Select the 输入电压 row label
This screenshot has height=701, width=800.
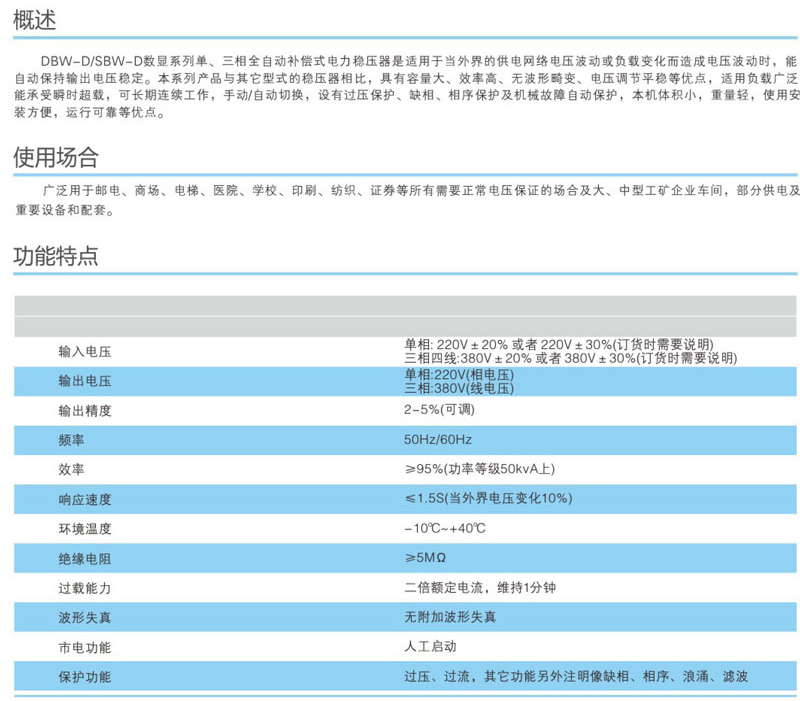(x=85, y=351)
